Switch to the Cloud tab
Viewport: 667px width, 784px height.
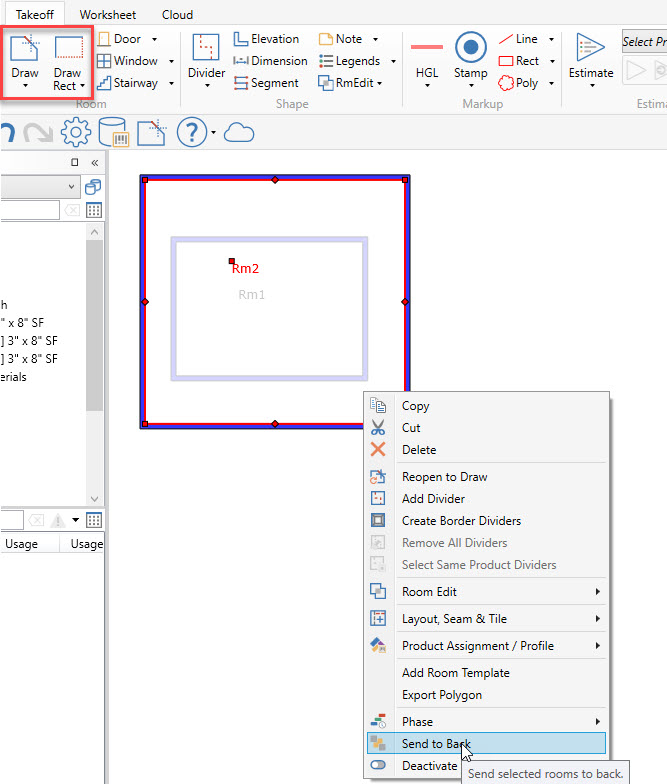click(x=177, y=14)
